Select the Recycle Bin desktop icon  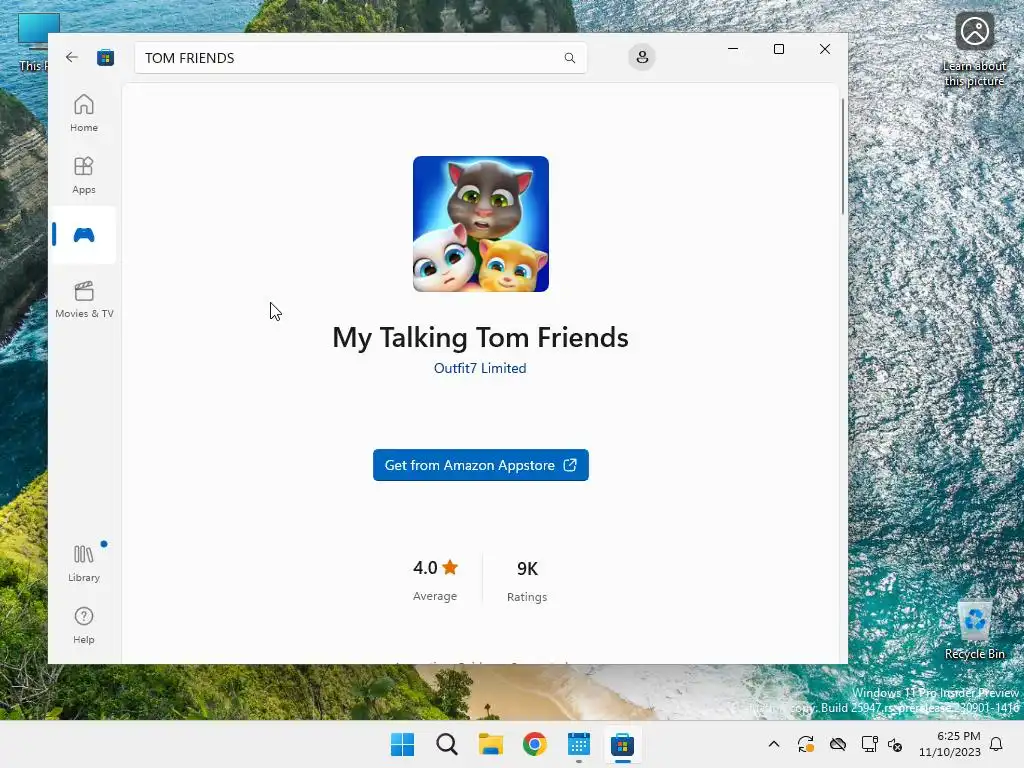(974, 630)
